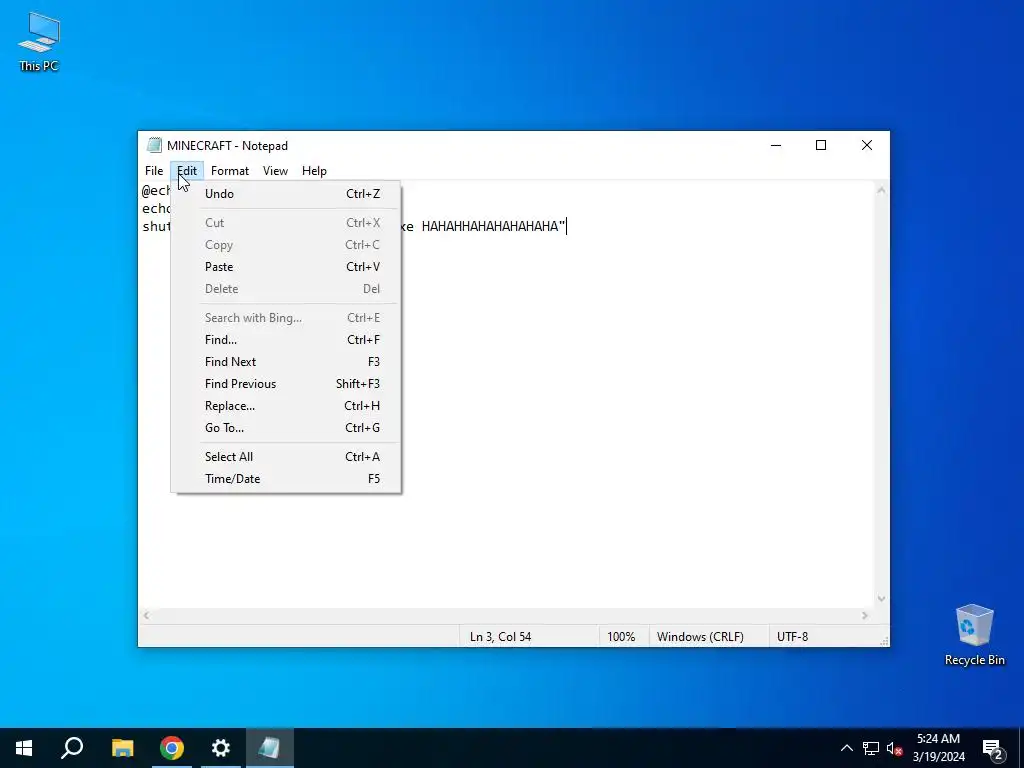Viewport: 1024px width, 768px height.
Task: Select Find... in Edit menu
Action: point(286,340)
